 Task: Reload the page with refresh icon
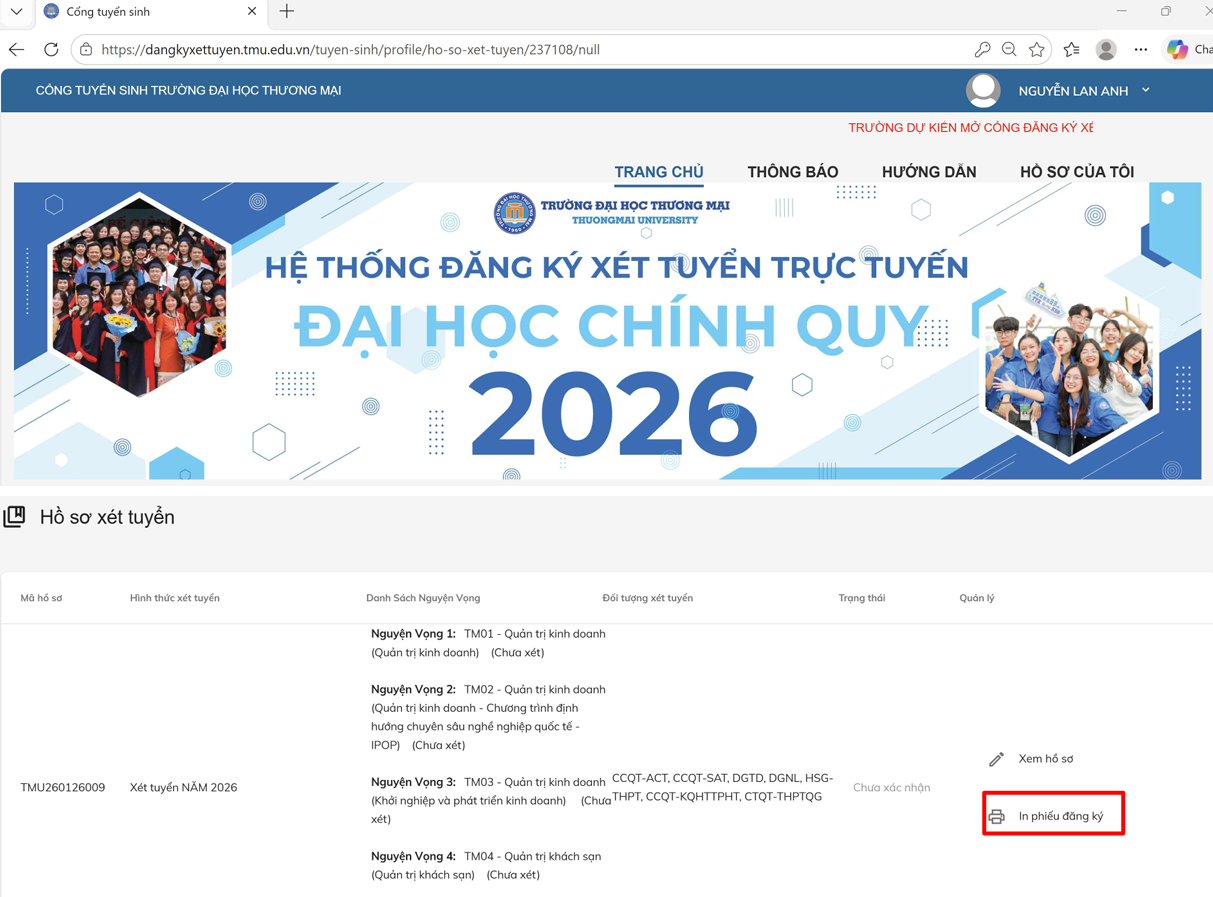pyautogui.click(x=51, y=49)
